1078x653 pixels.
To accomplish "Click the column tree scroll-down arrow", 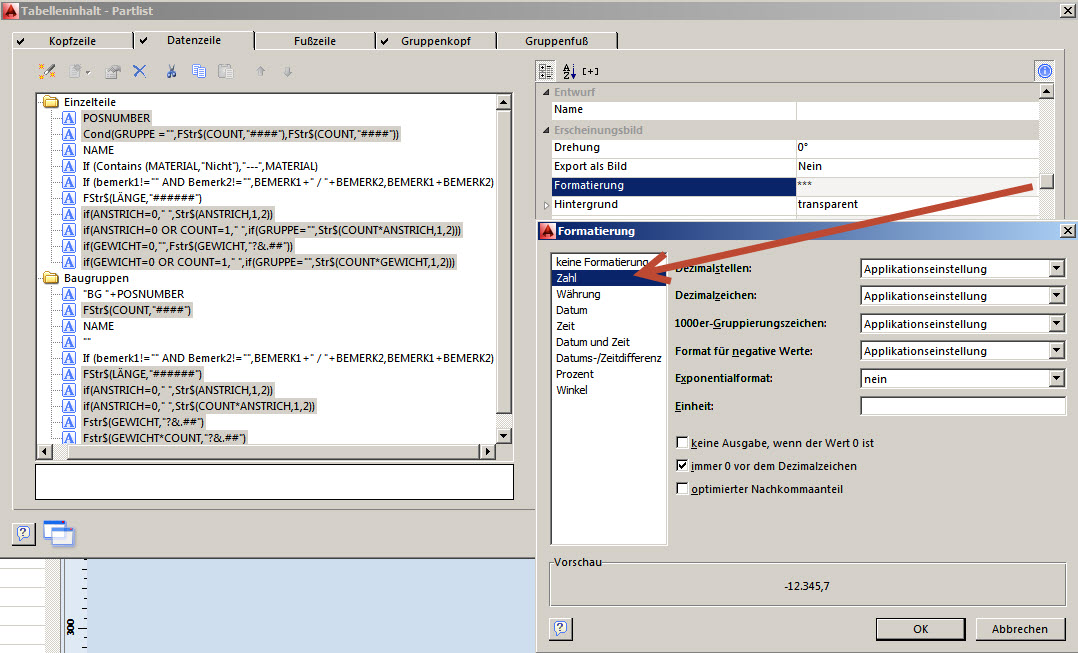I will (504, 436).
